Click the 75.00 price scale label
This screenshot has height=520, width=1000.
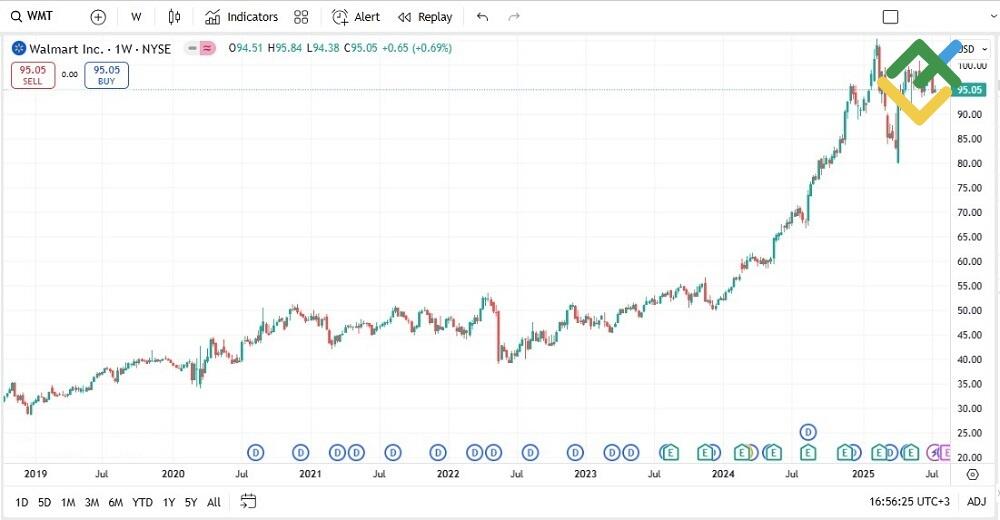click(969, 188)
